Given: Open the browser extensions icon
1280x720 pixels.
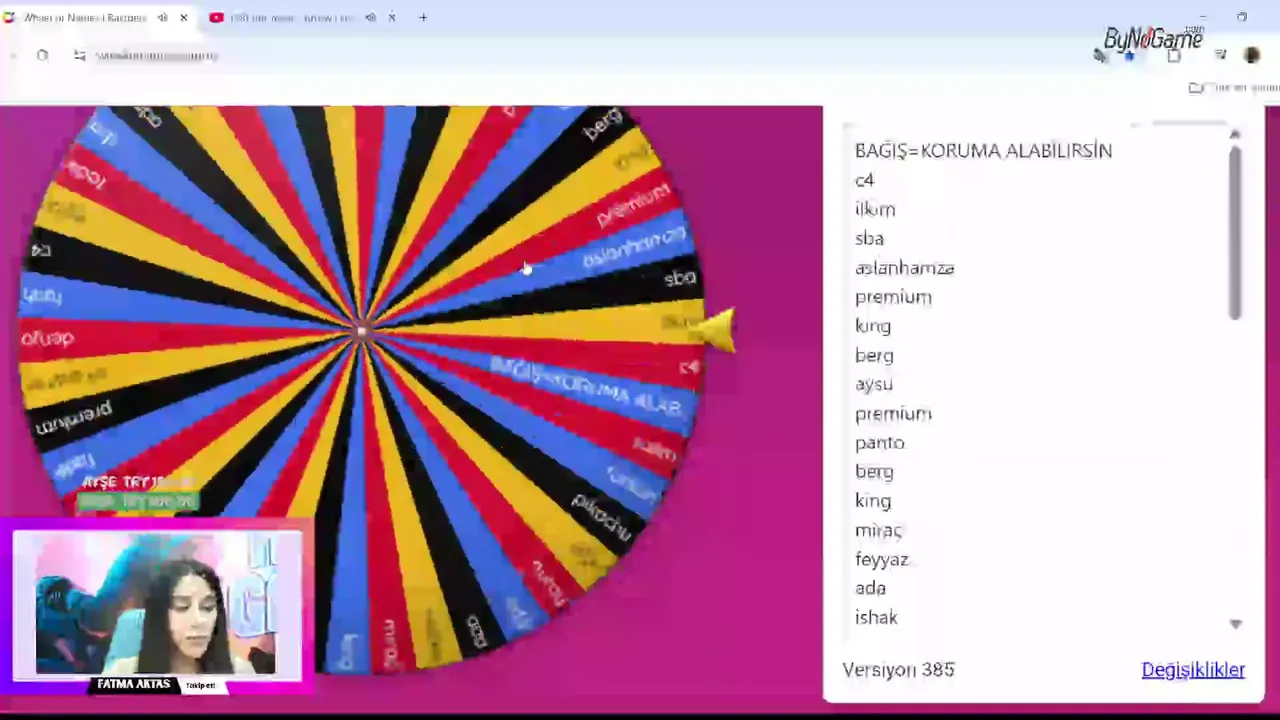Looking at the screenshot, I should point(1174,56).
